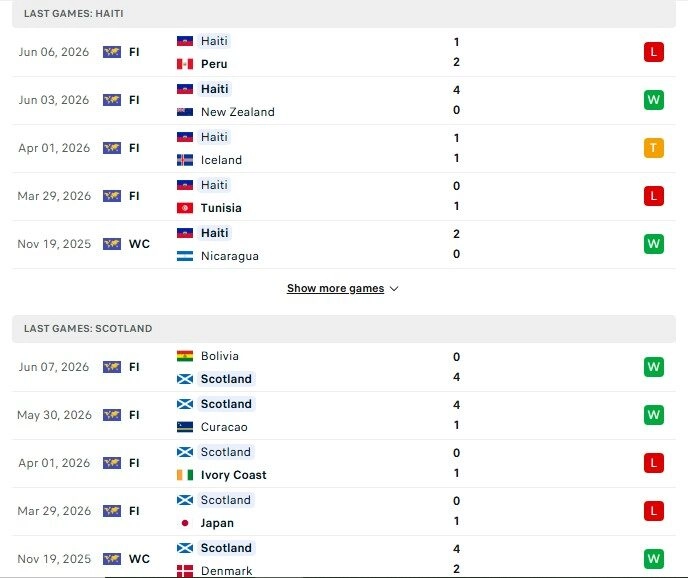The height and width of the screenshot is (578, 688).
Task: Click the Nicaragua flag icon
Action: click(185, 256)
